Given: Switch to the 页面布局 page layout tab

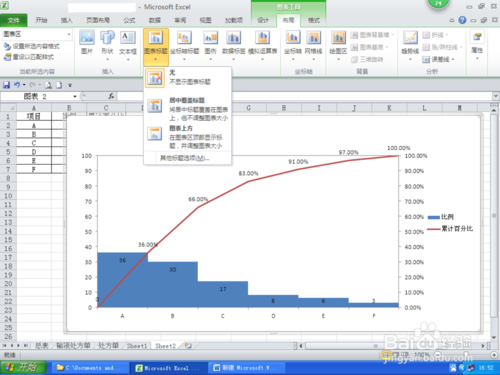Looking at the screenshot, I should pos(98,20).
